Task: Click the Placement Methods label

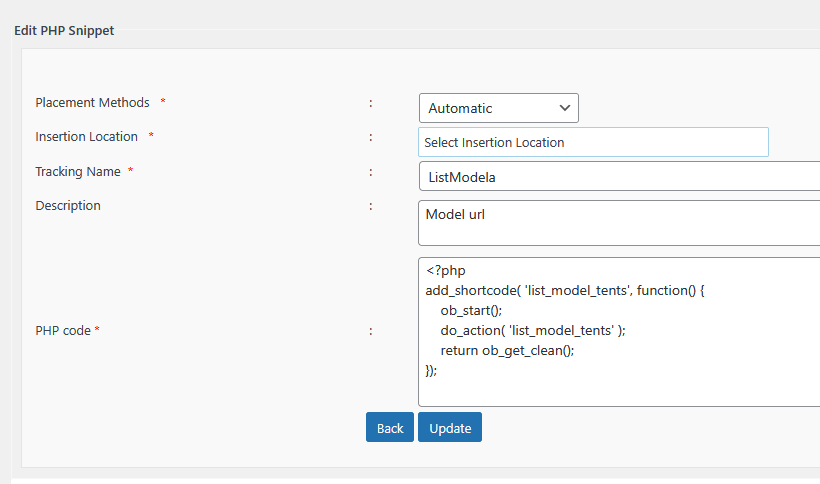Action: (92, 103)
